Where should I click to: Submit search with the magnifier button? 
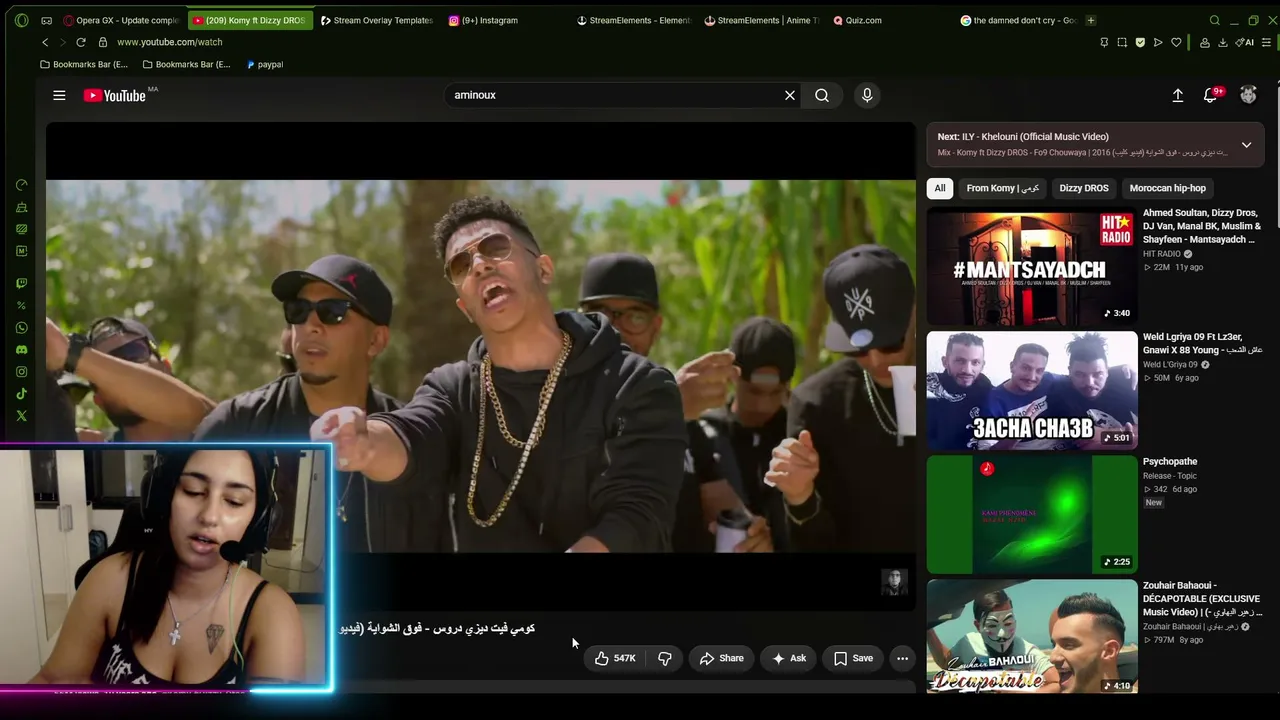pyautogui.click(x=822, y=95)
